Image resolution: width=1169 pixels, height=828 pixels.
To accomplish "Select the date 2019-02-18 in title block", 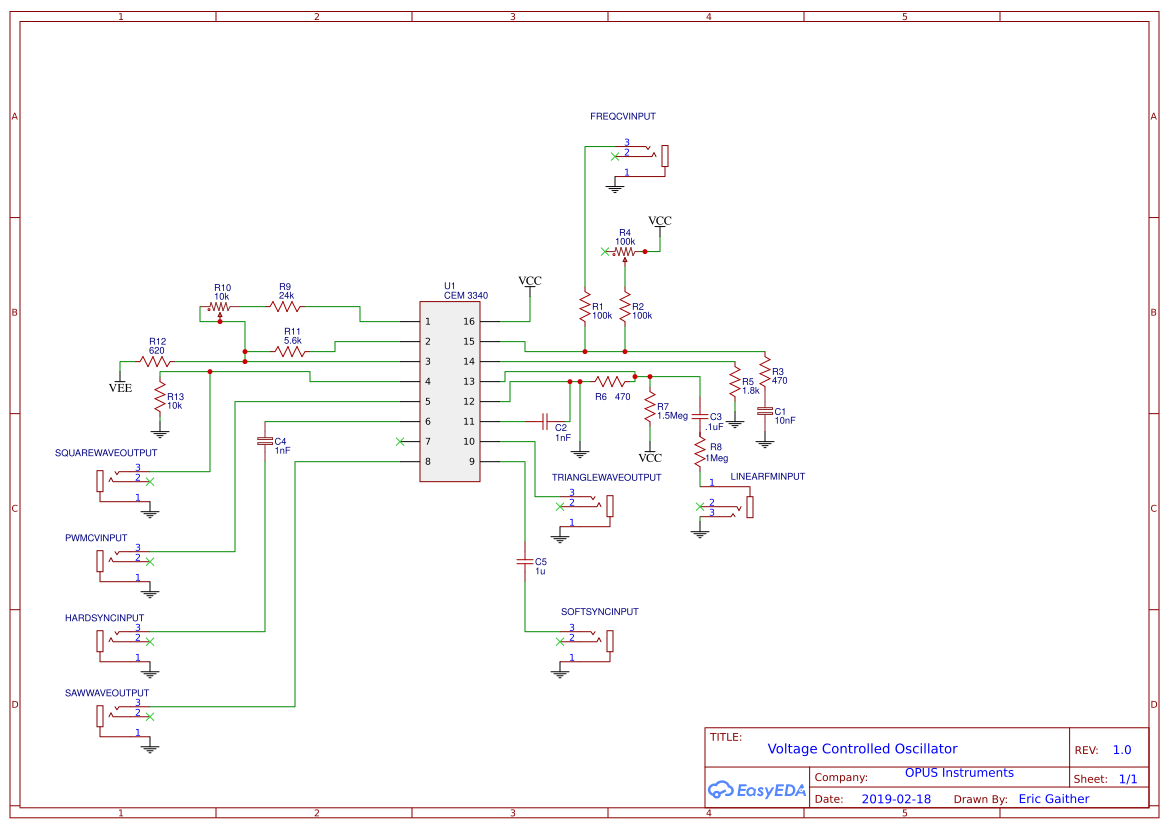I will pos(895,798).
